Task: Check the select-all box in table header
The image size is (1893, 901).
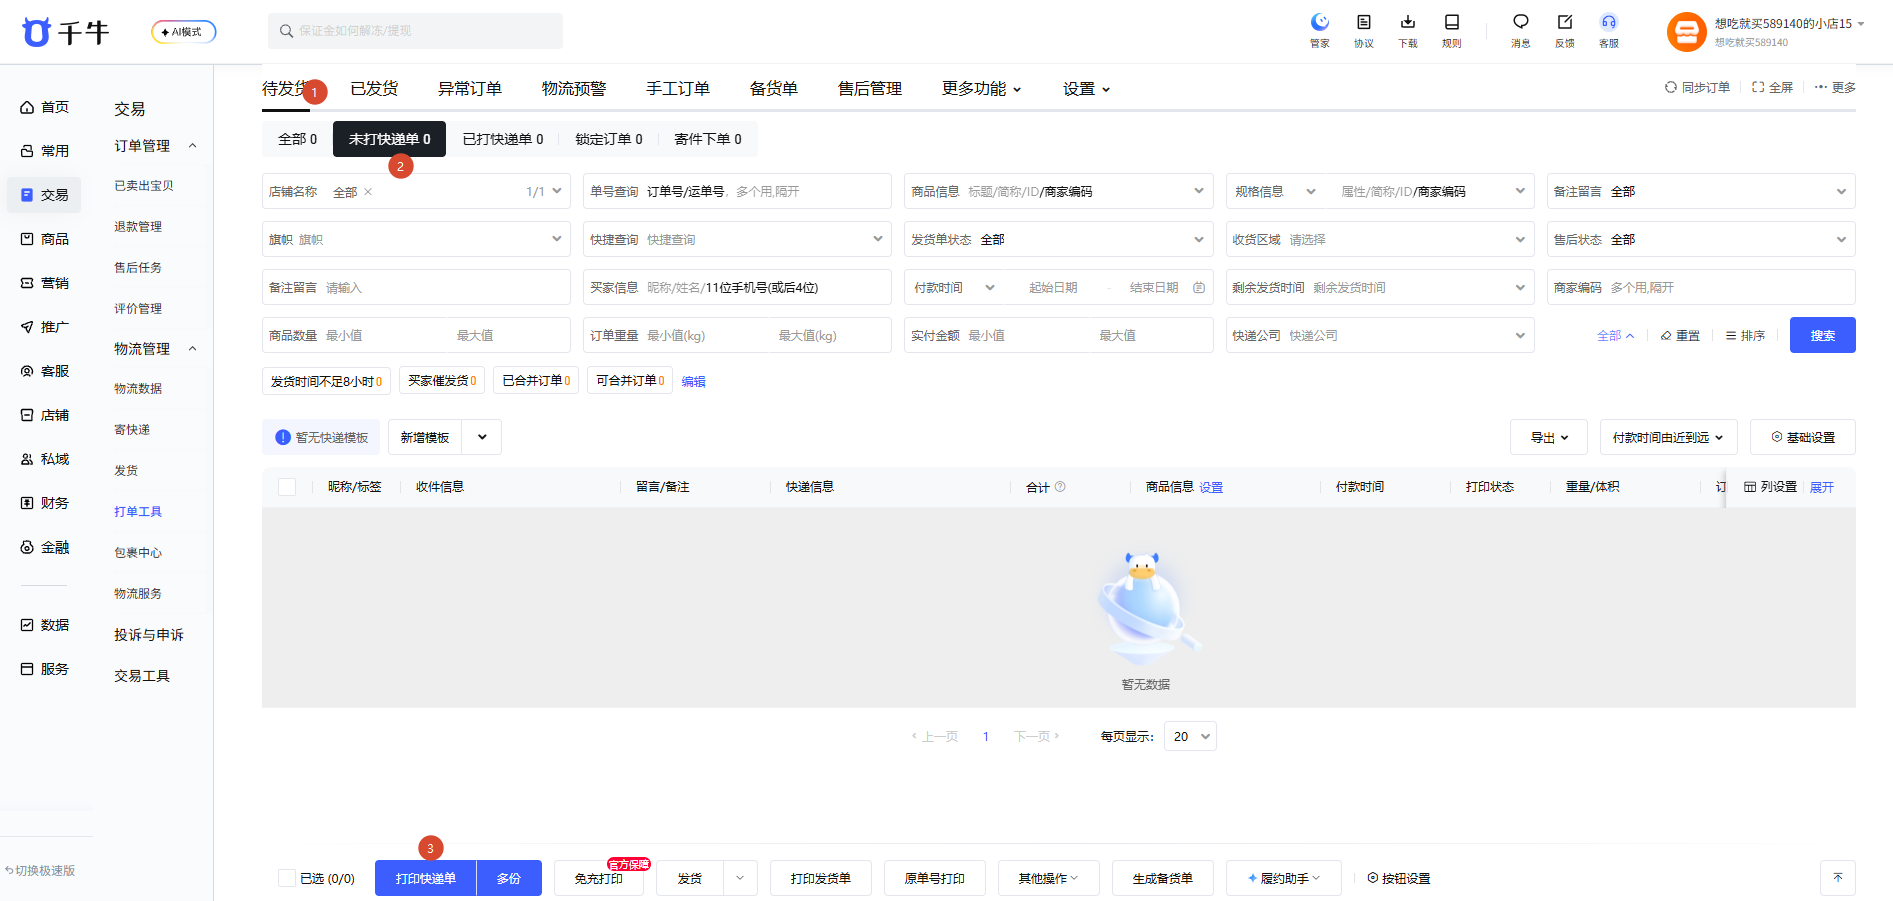Action: point(287,487)
